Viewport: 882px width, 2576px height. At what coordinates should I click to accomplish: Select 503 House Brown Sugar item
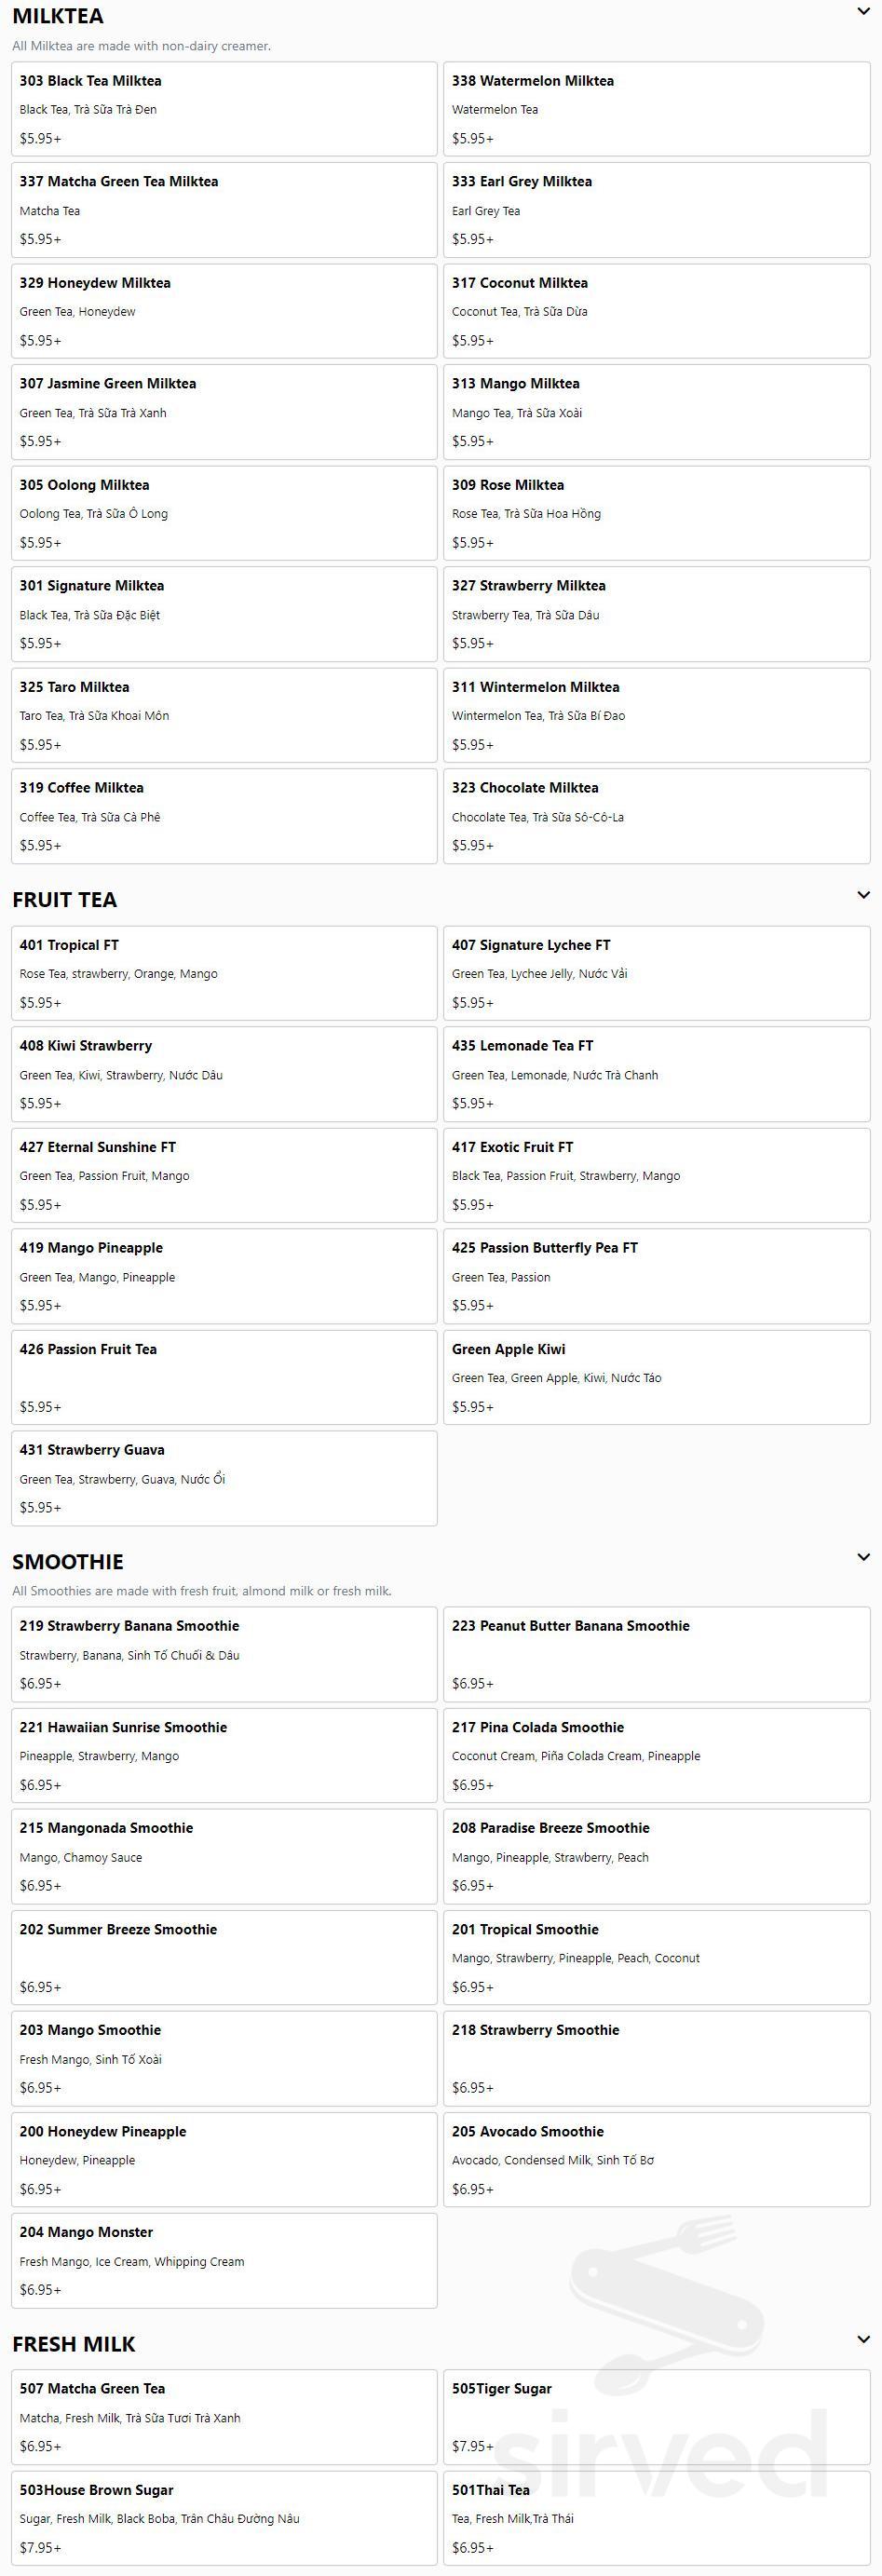pyautogui.click(x=224, y=2518)
